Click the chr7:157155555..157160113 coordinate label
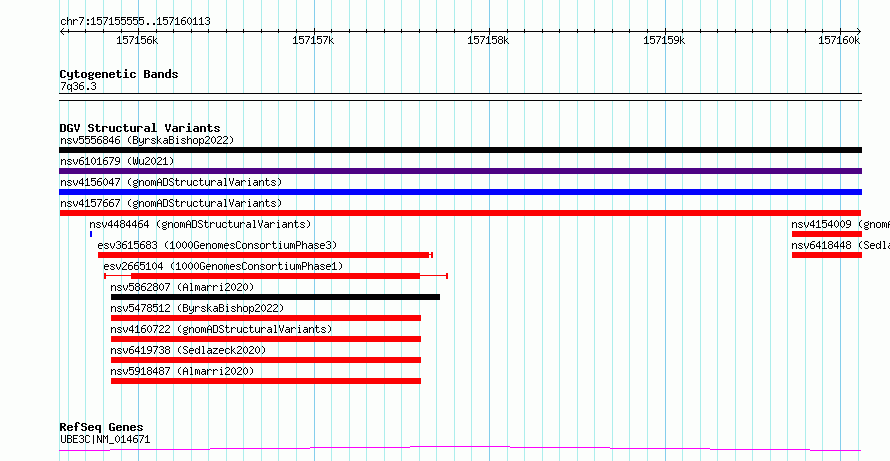The height and width of the screenshot is (461, 890). [135, 22]
